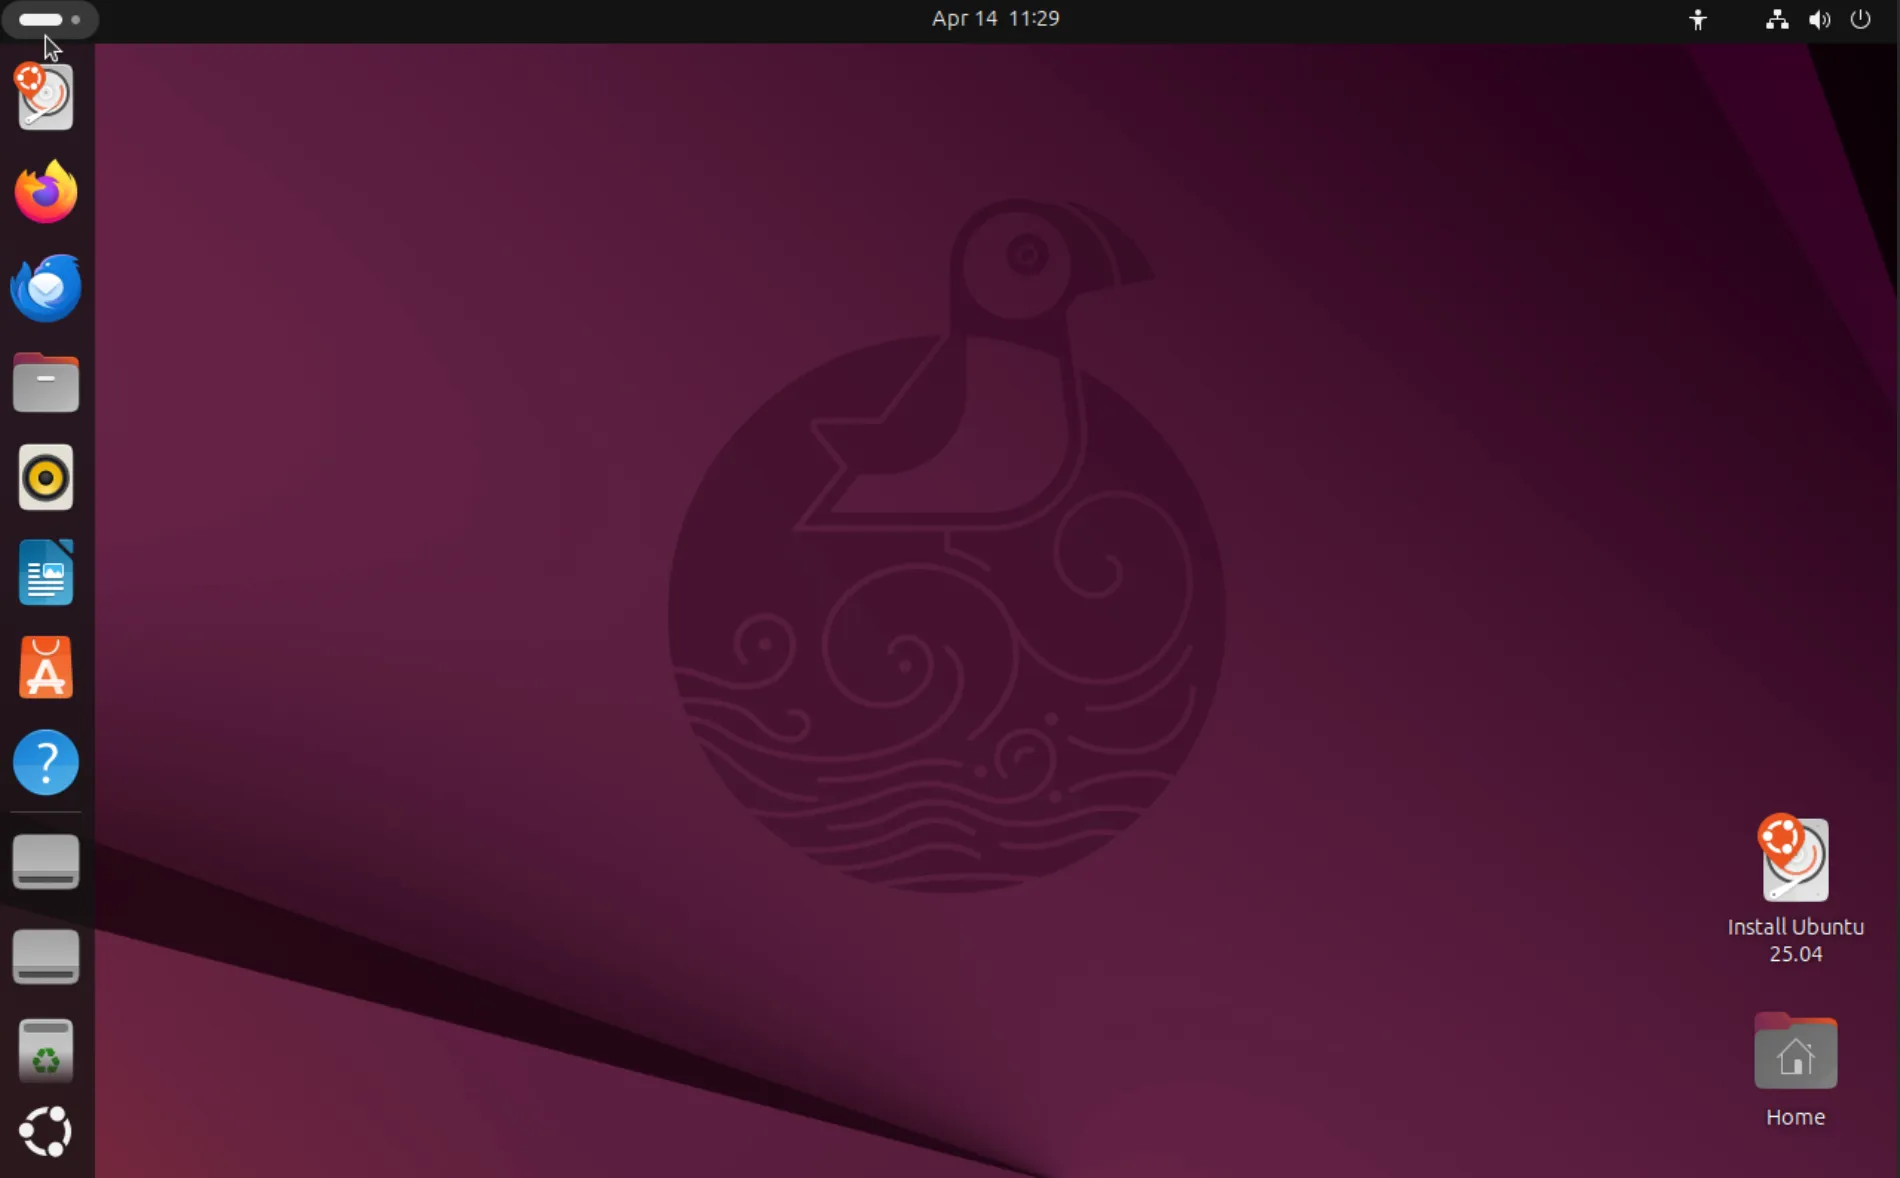Viewport: 1900px width, 1178px height.
Task: Open the Files application
Action: pos(45,382)
